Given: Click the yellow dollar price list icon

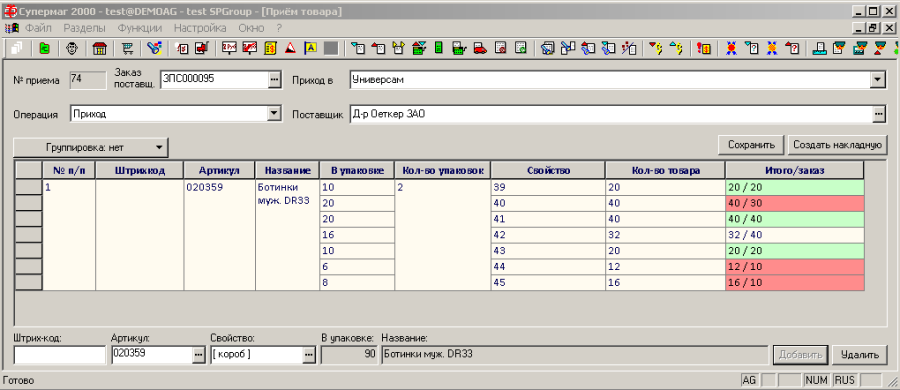Looking at the screenshot, I should point(270,49).
